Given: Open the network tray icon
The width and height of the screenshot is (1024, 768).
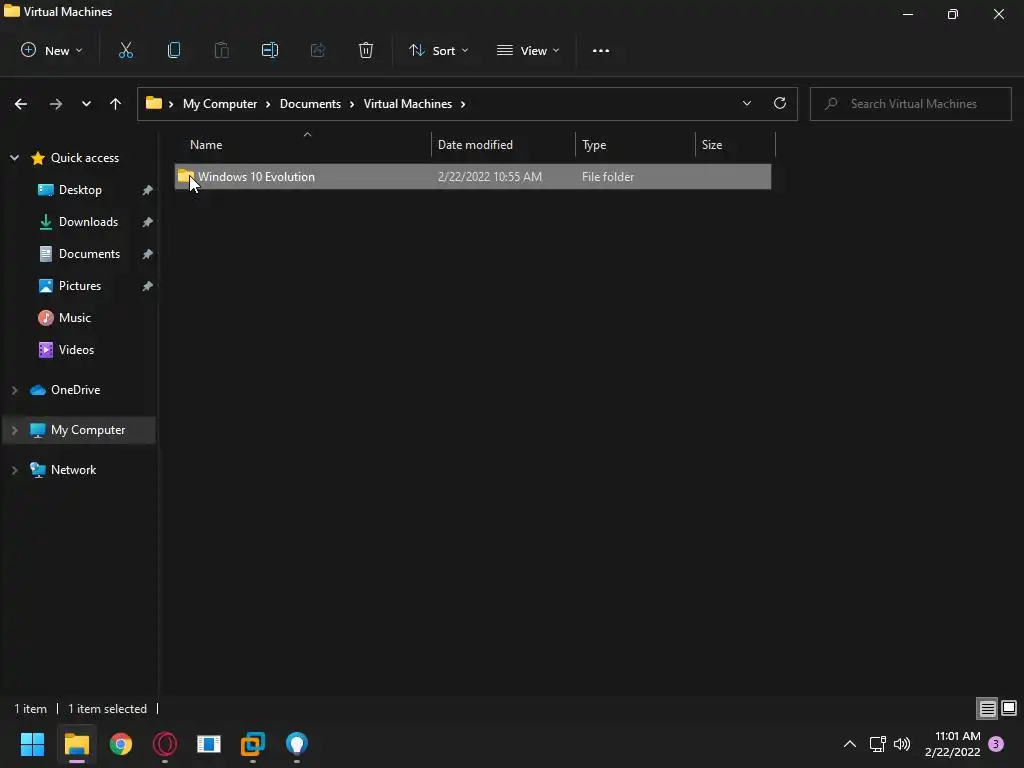Looking at the screenshot, I should 877,744.
